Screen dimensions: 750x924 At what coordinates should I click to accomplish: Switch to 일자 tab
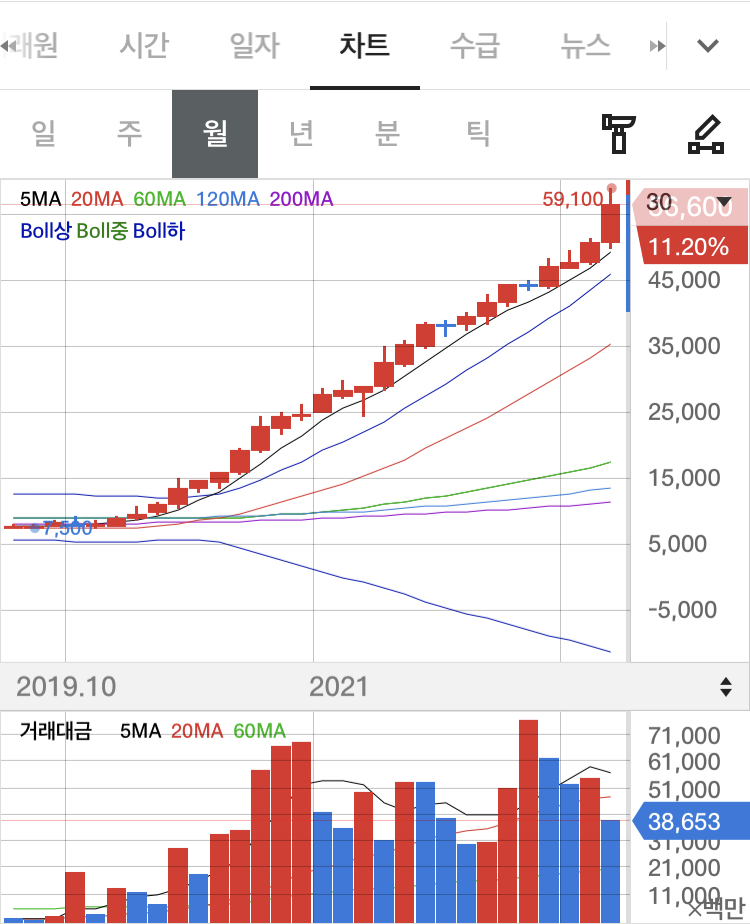click(255, 45)
